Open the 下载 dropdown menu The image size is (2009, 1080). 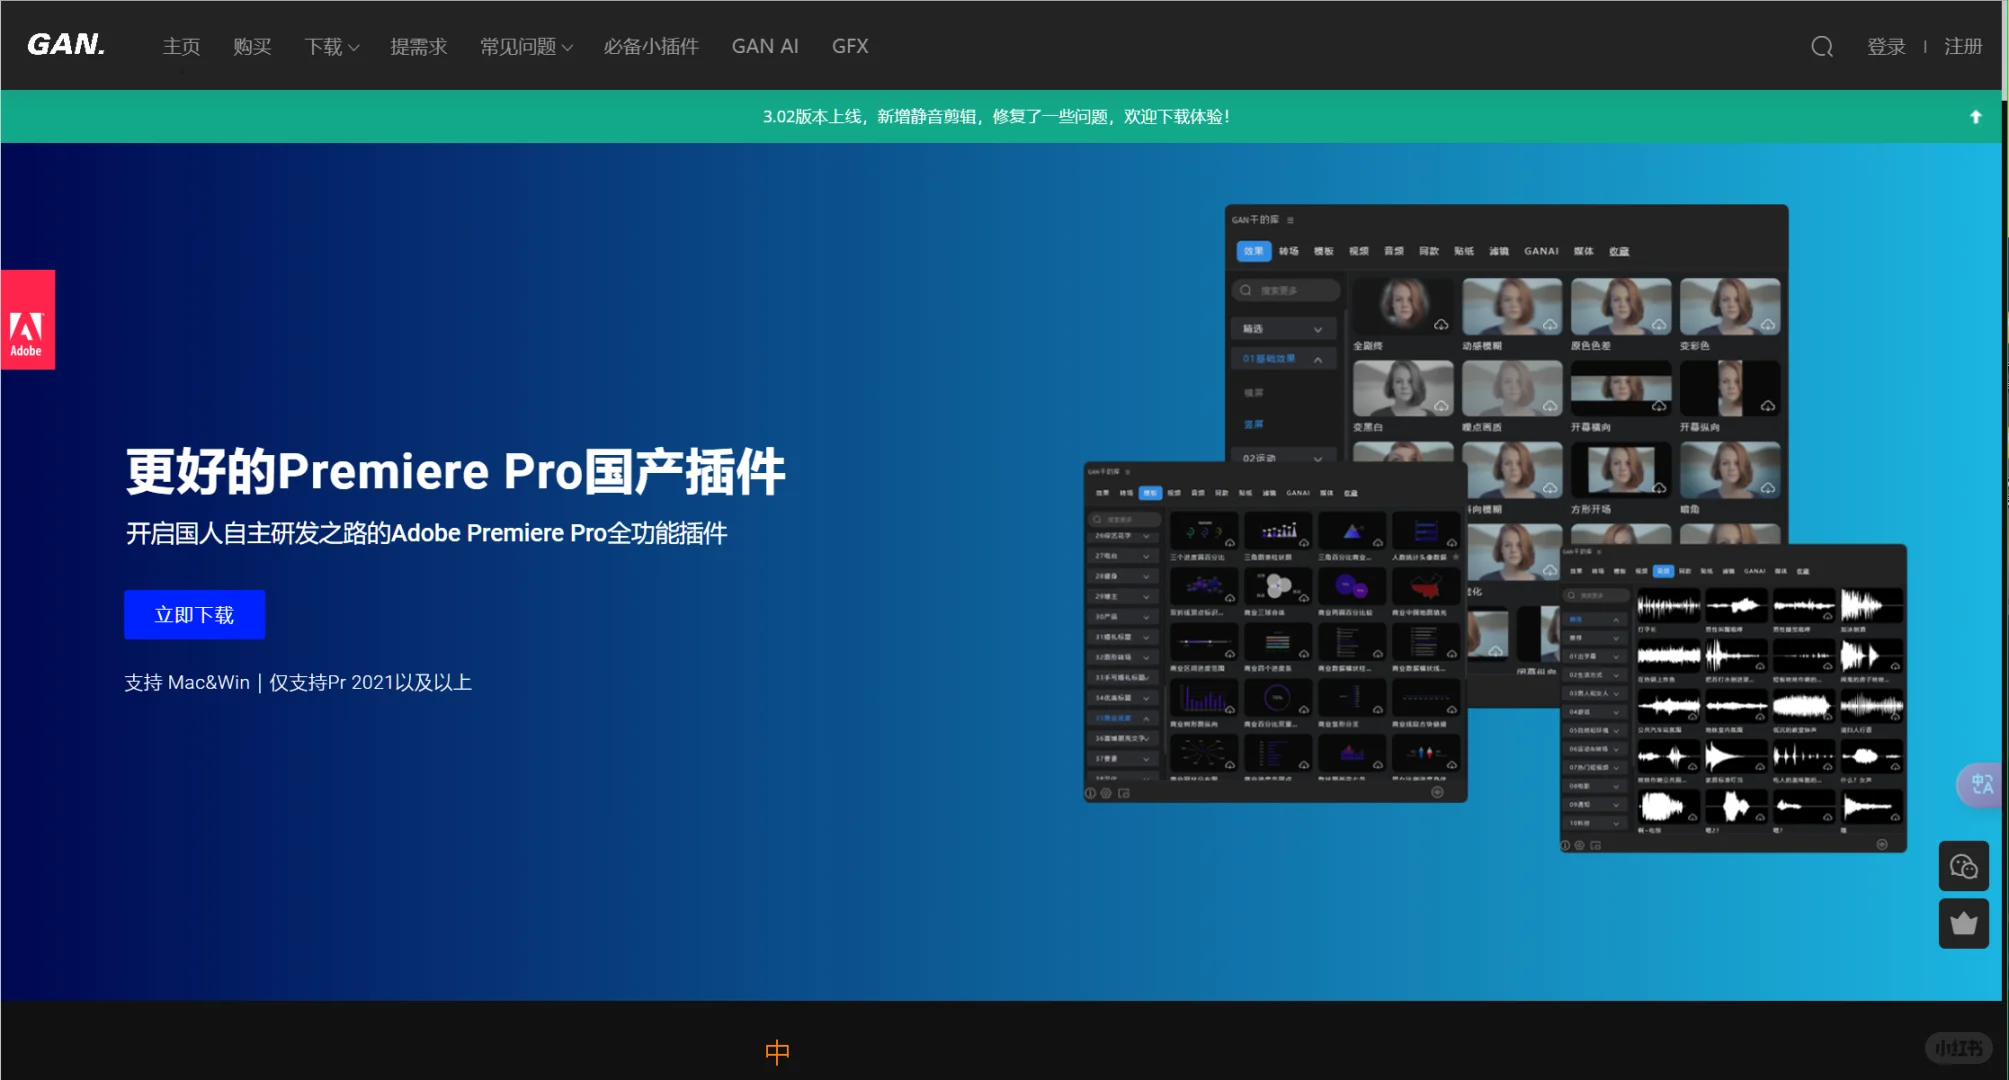(331, 46)
